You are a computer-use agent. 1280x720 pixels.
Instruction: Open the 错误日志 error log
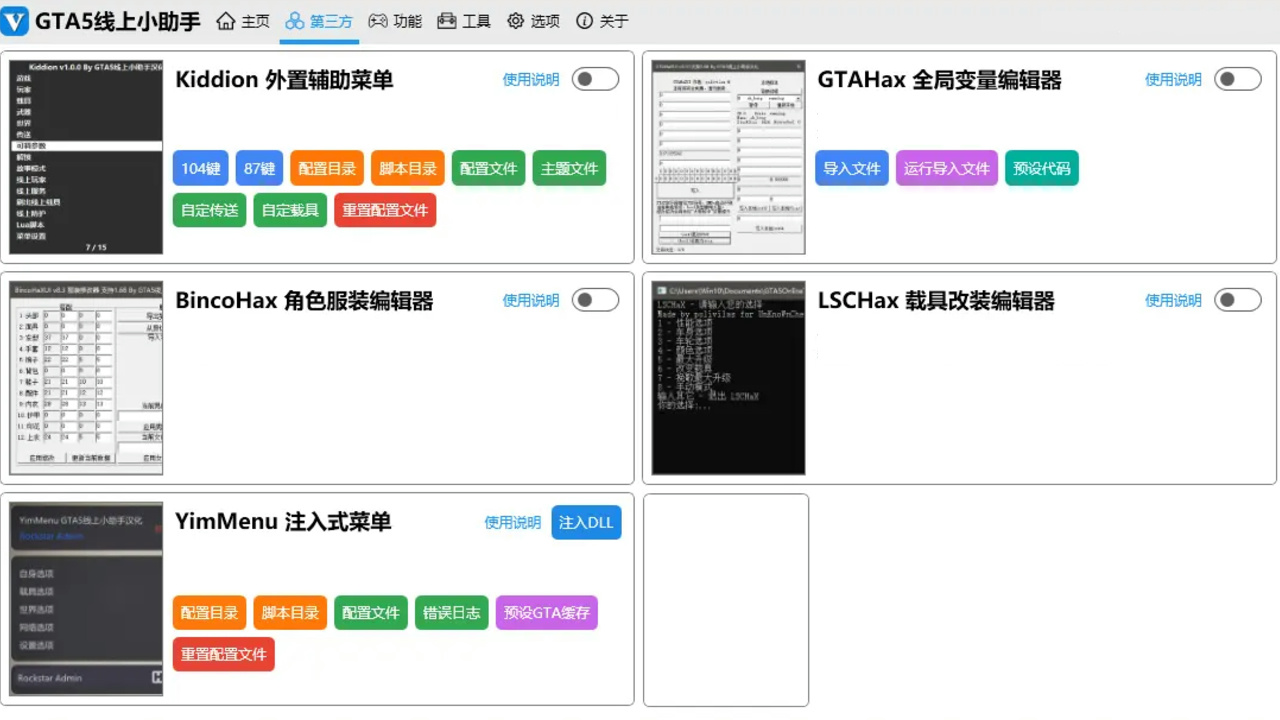[452, 612]
